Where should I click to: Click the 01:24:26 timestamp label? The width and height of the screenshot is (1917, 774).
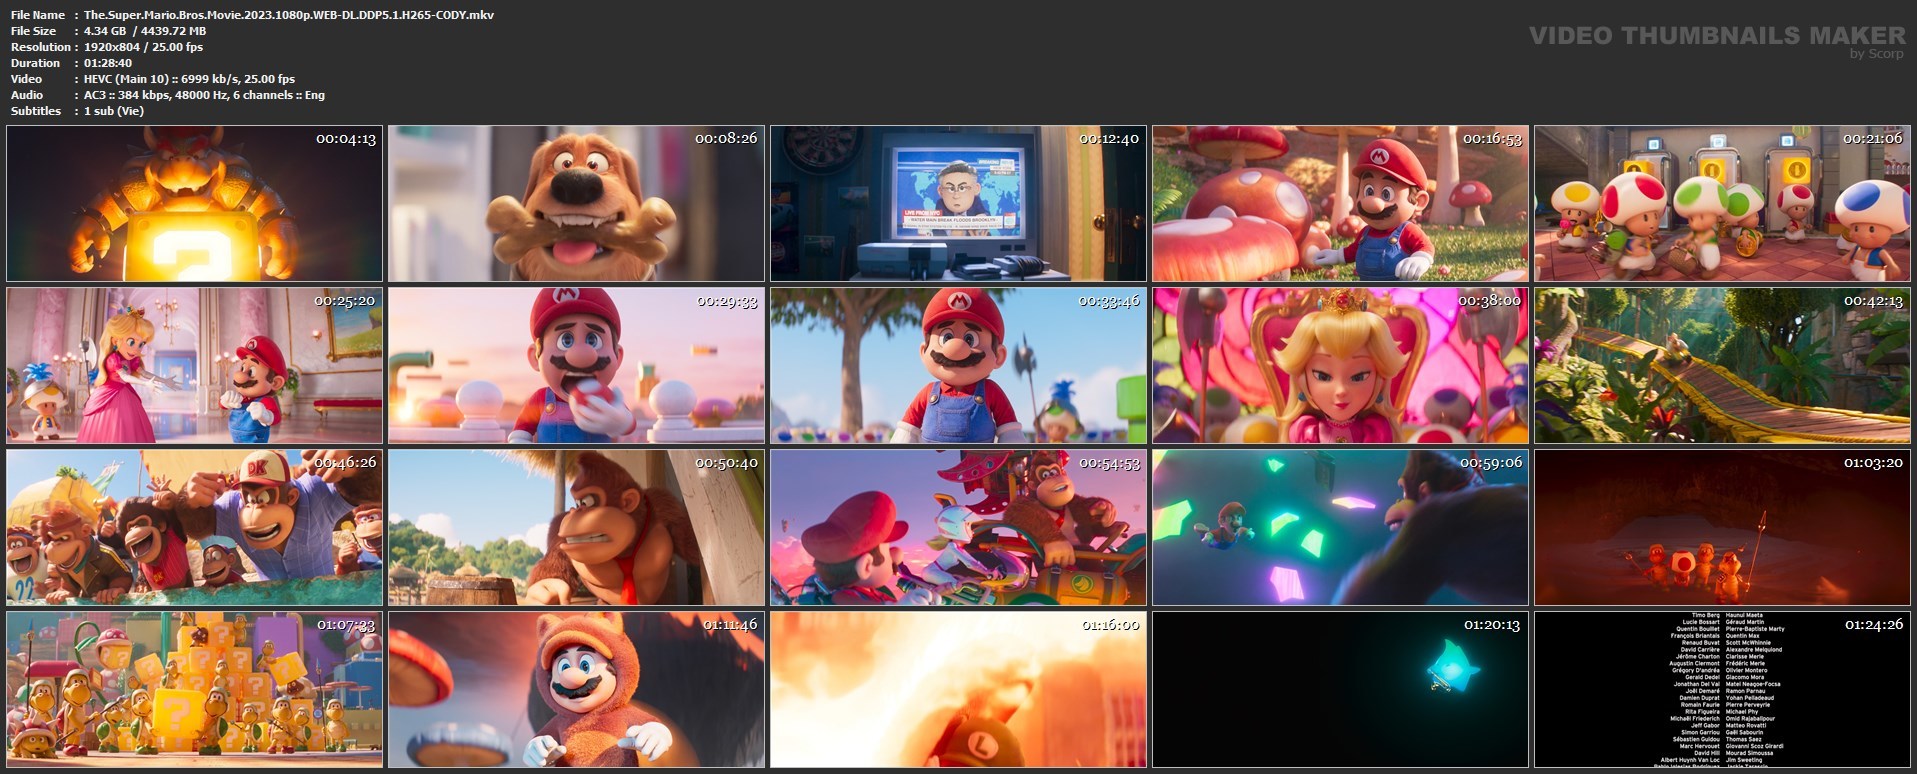[x=1874, y=625]
